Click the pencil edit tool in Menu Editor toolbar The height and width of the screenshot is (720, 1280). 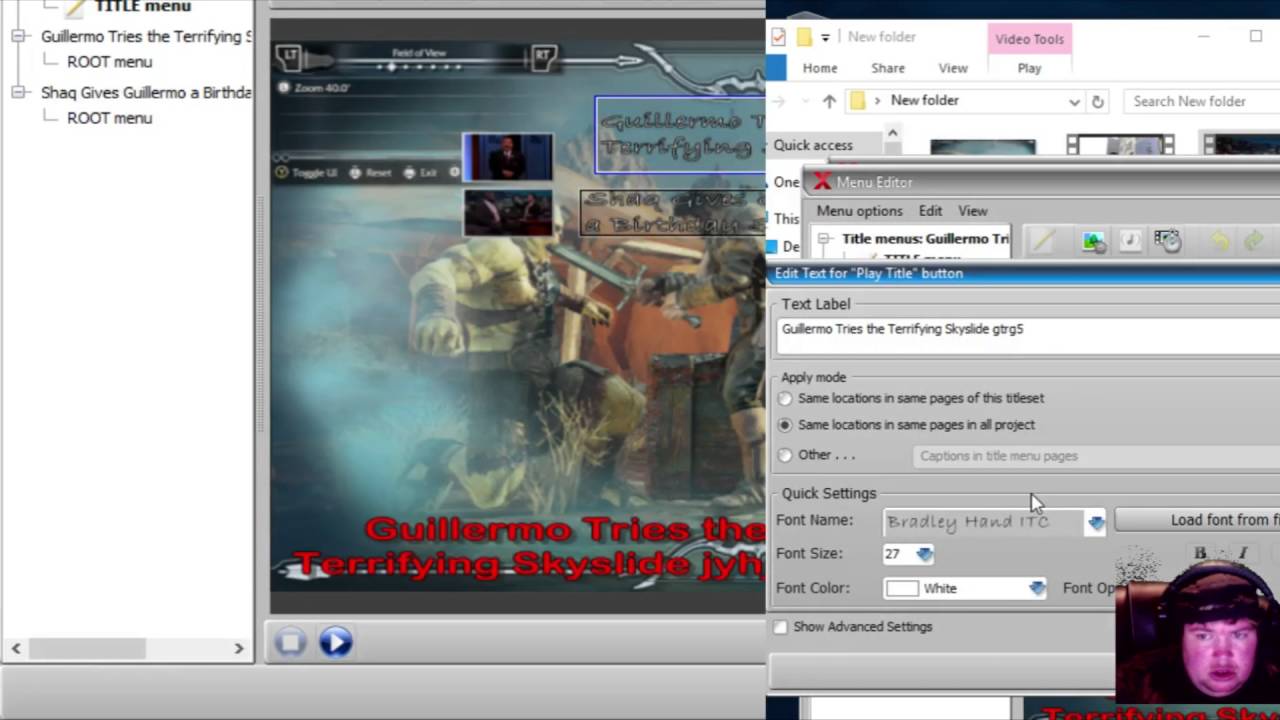click(x=1044, y=241)
